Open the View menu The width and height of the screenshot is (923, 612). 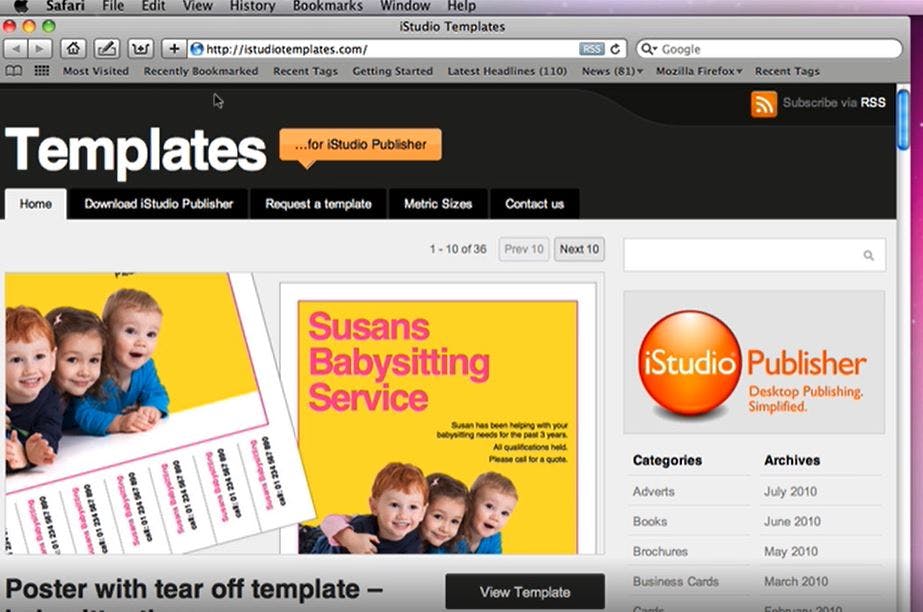click(197, 6)
